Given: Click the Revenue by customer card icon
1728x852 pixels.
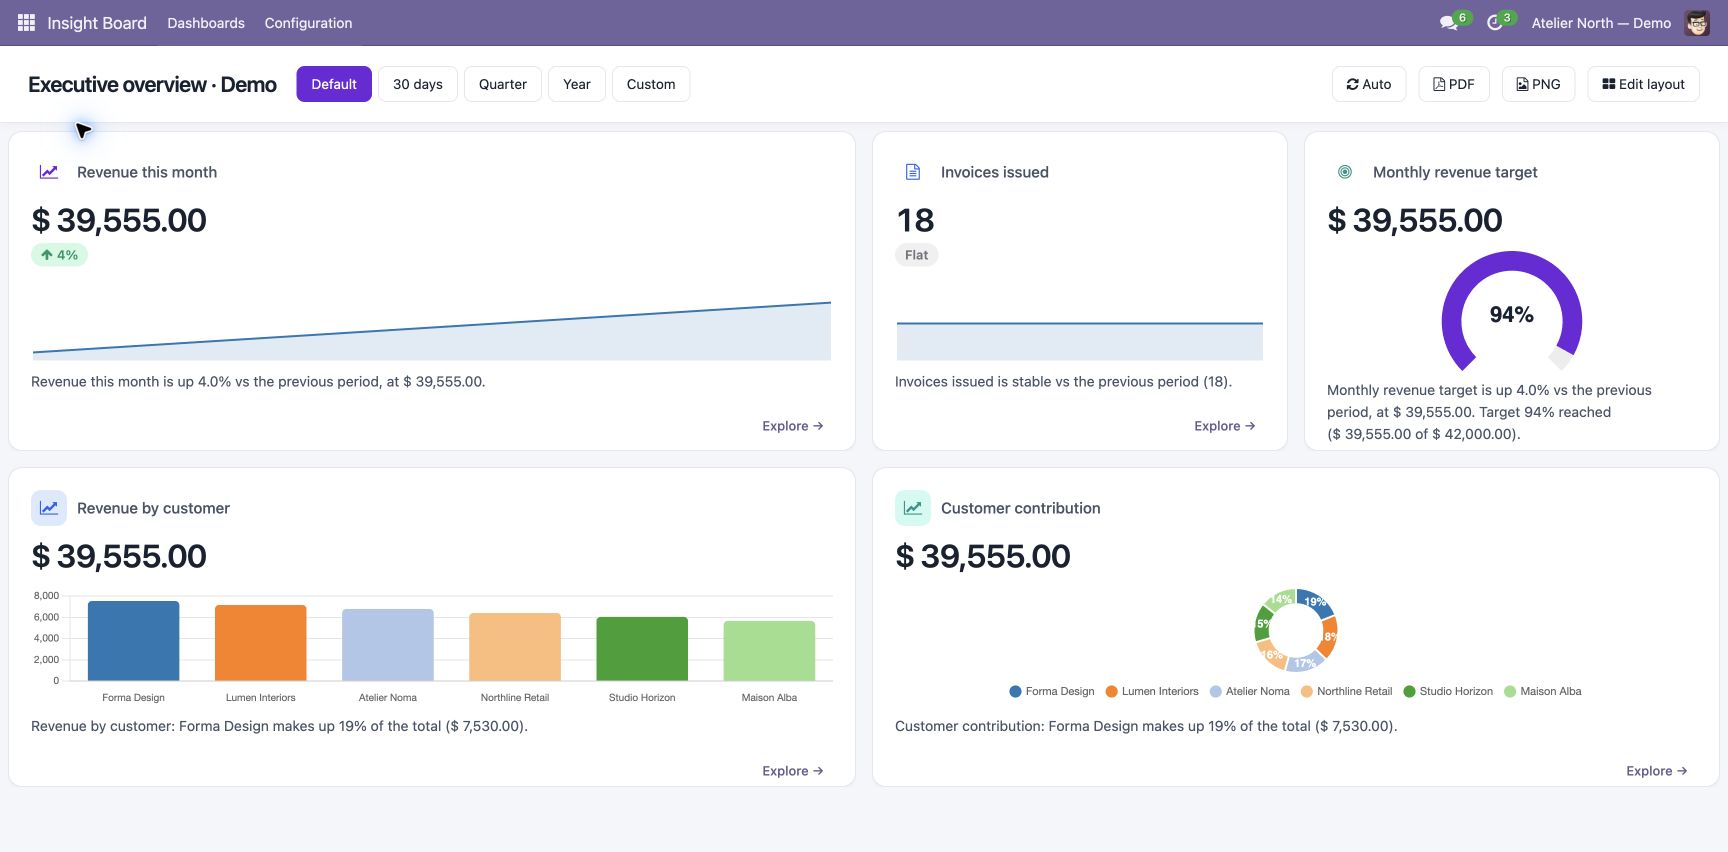Looking at the screenshot, I should (49, 508).
